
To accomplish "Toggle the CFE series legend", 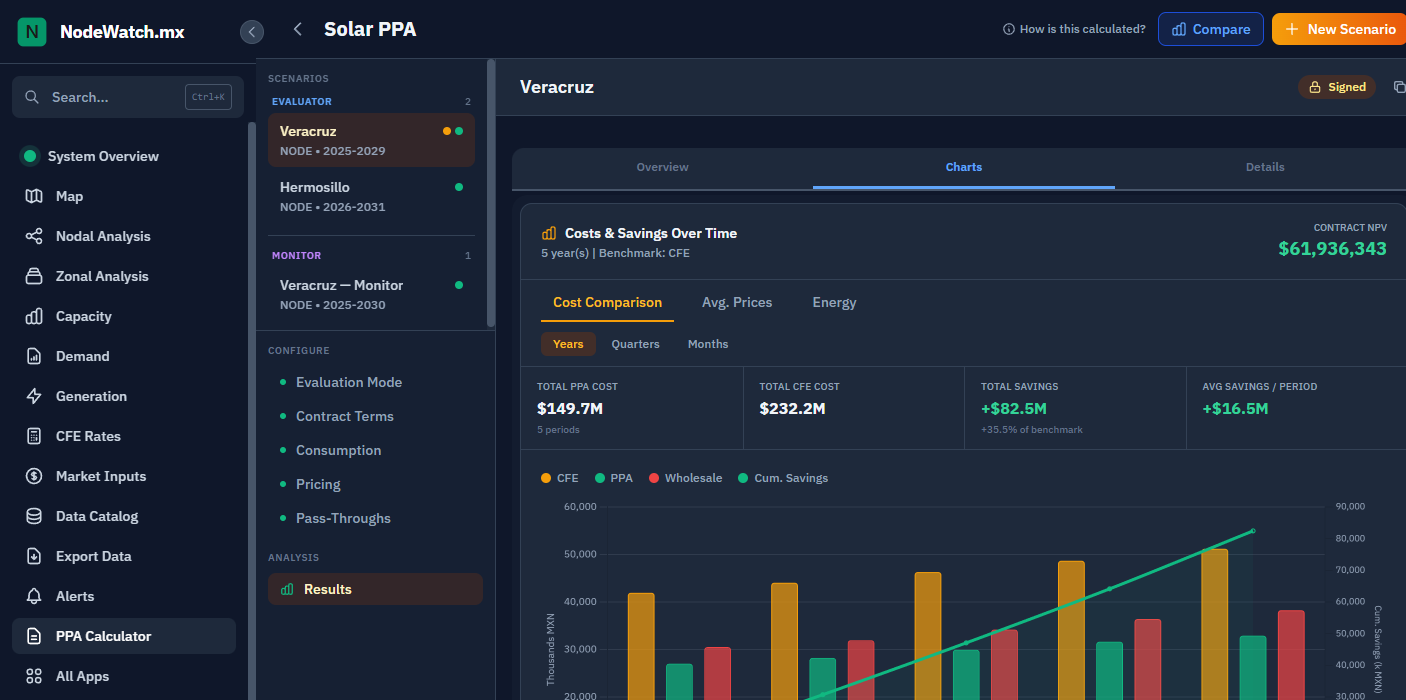I will click(x=560, y=478).
